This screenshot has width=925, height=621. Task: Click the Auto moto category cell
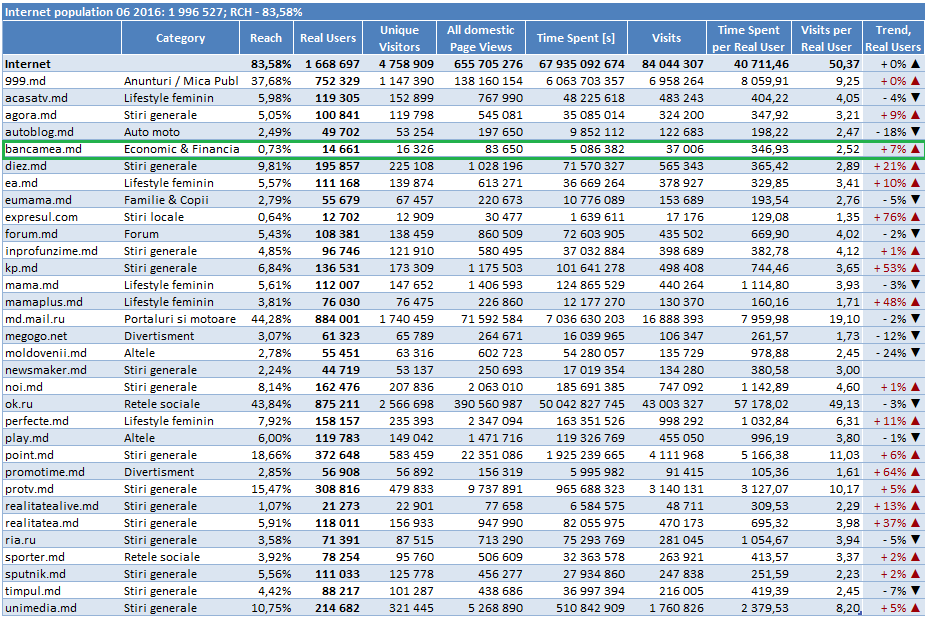pos(152,132)
